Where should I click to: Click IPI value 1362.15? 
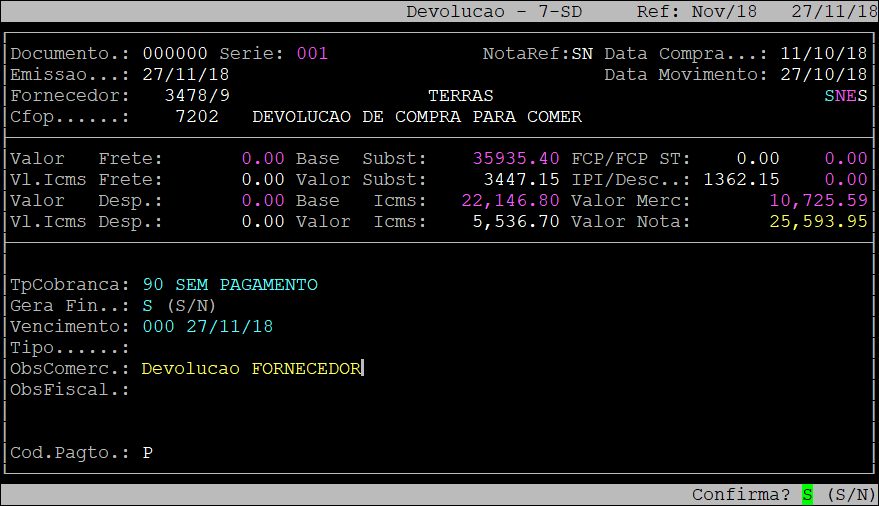(x=741, y=180)
